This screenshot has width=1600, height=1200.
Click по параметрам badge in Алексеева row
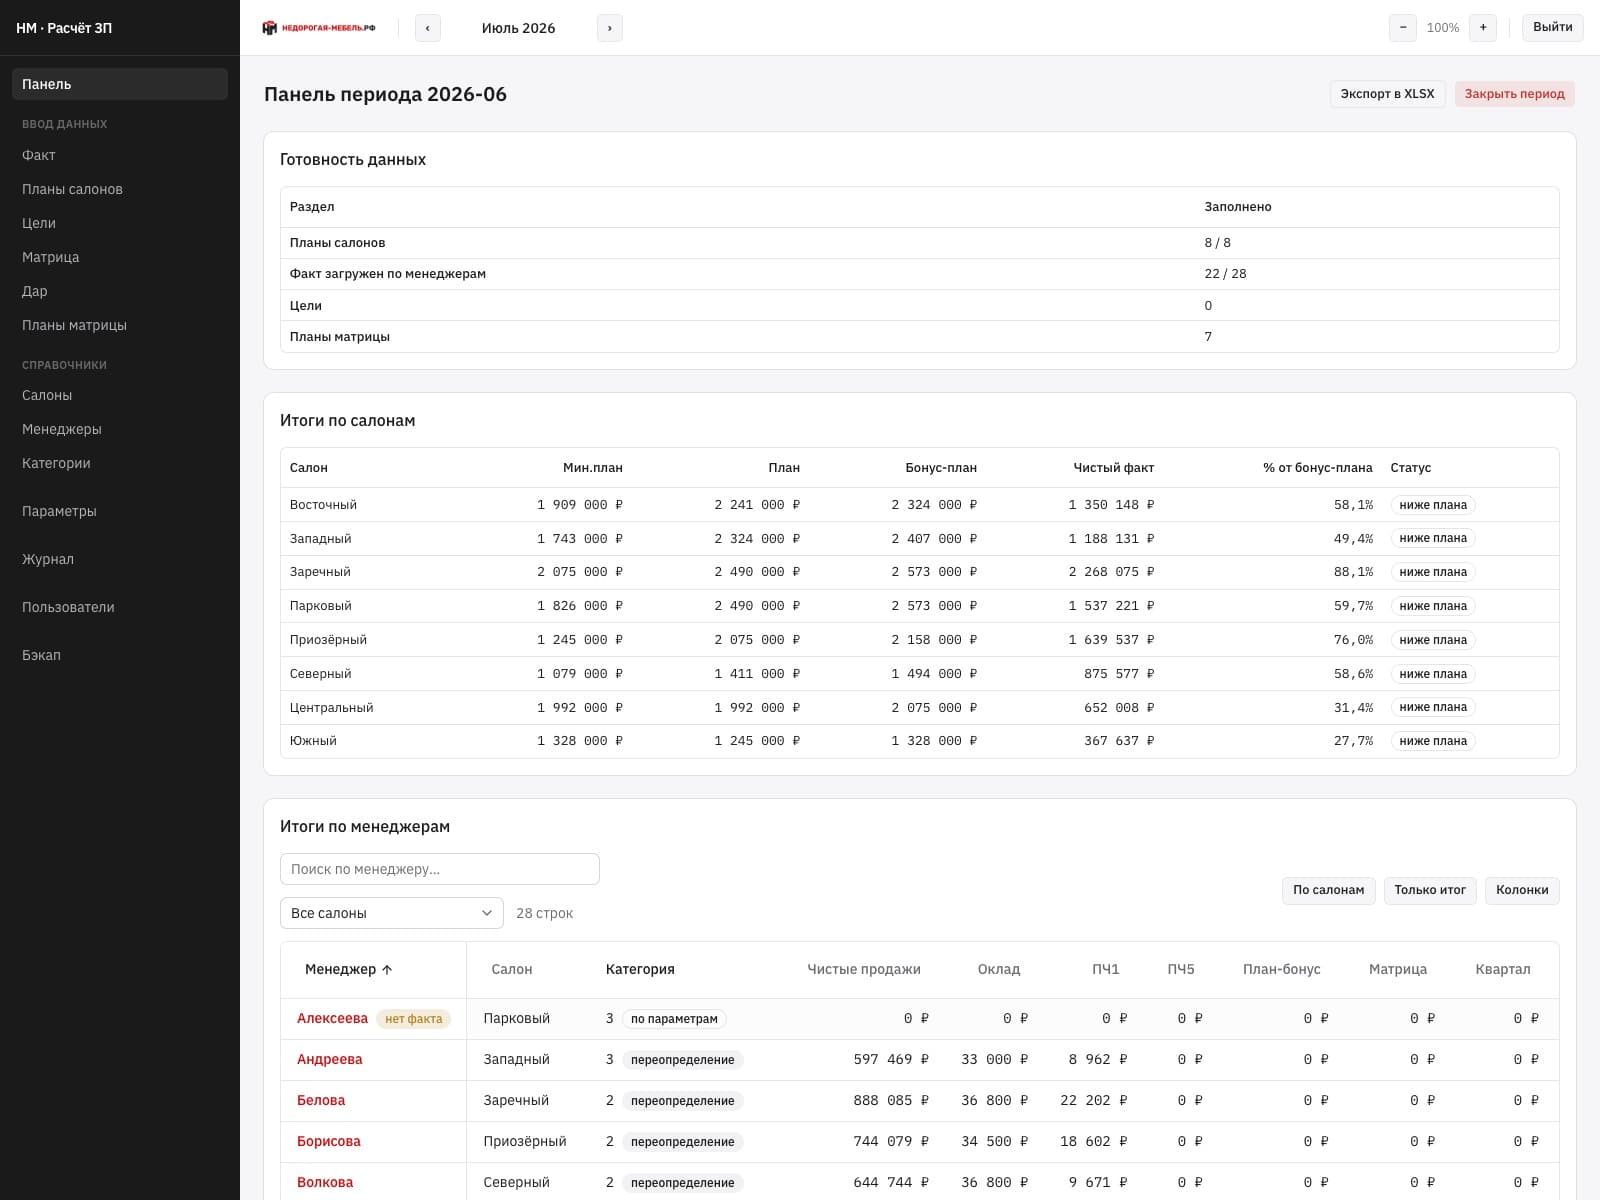tap(674, 1019)
